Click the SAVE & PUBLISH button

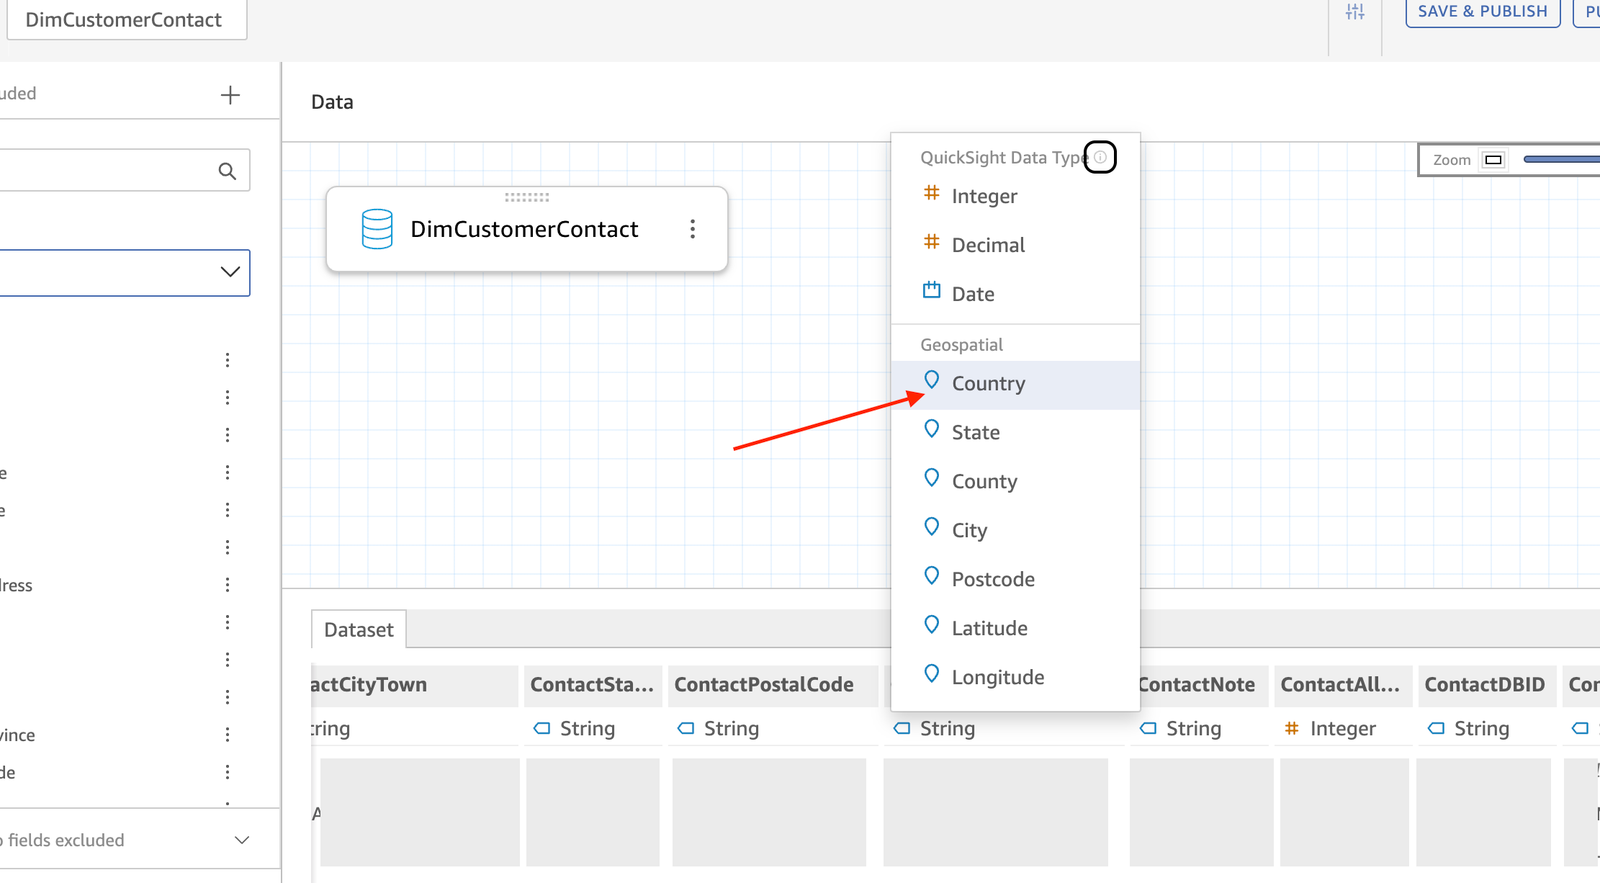click(1483, 12)
